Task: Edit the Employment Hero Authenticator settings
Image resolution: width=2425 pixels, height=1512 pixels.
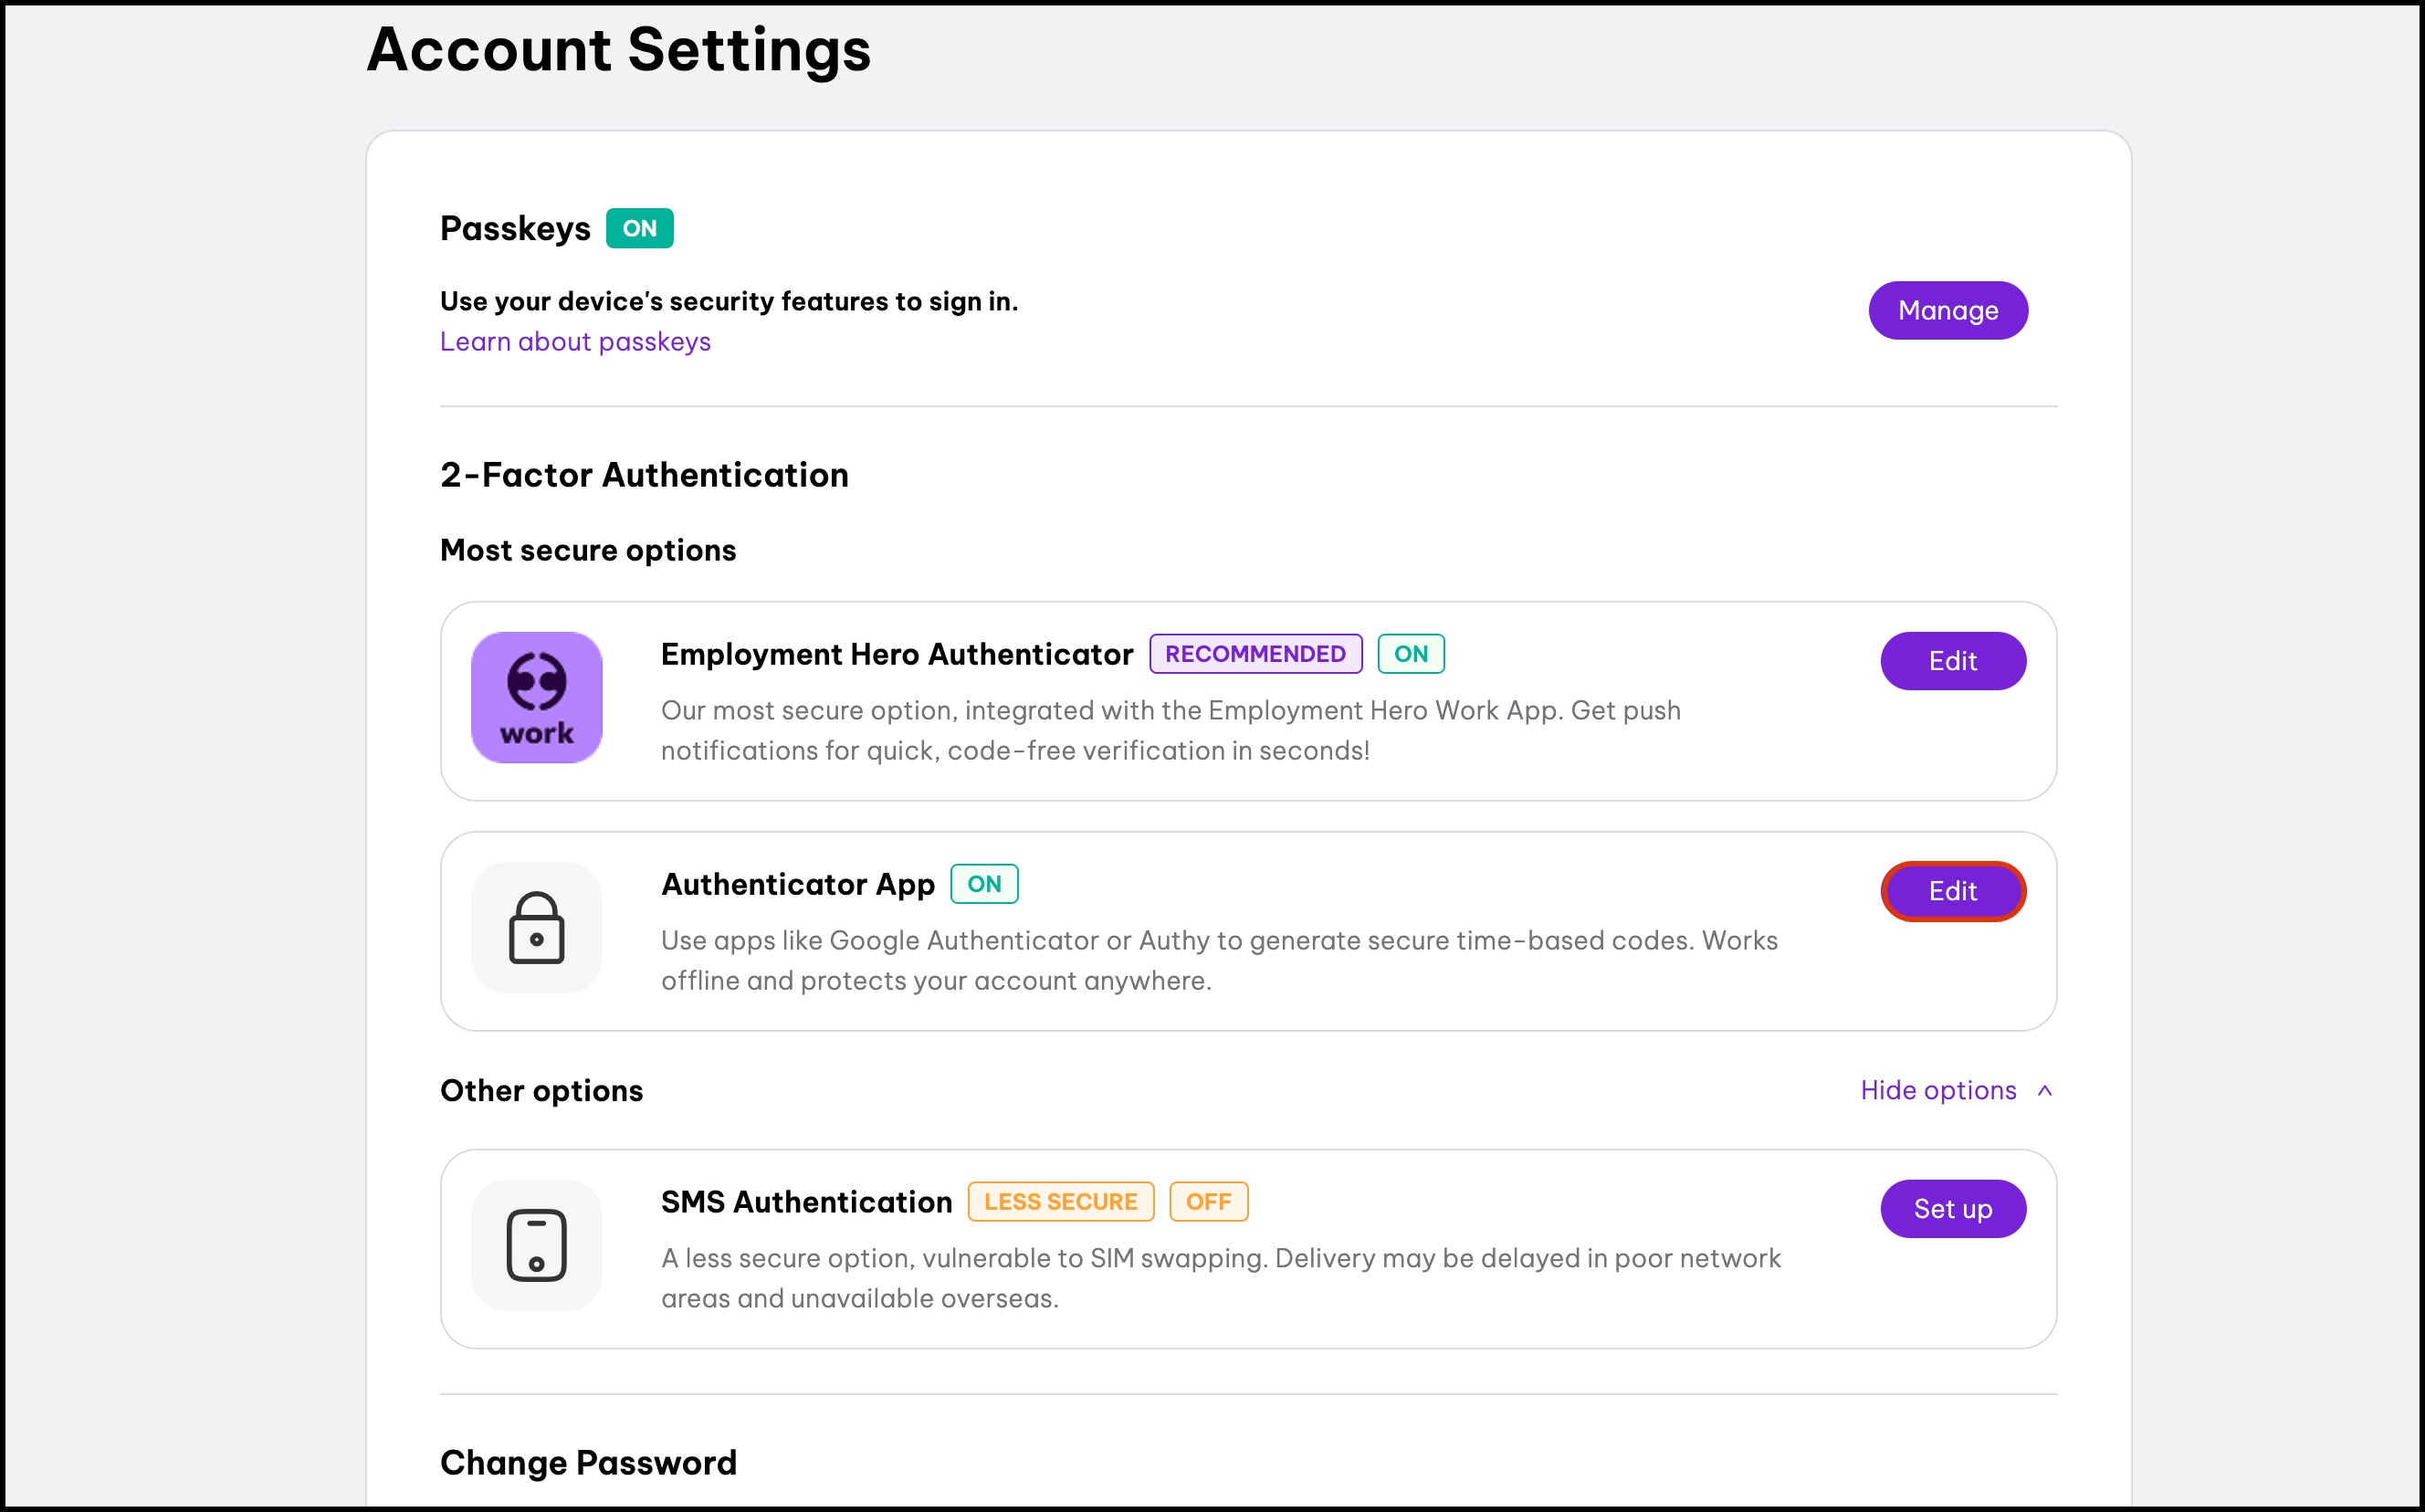Action: click(x=1952, y=661)
